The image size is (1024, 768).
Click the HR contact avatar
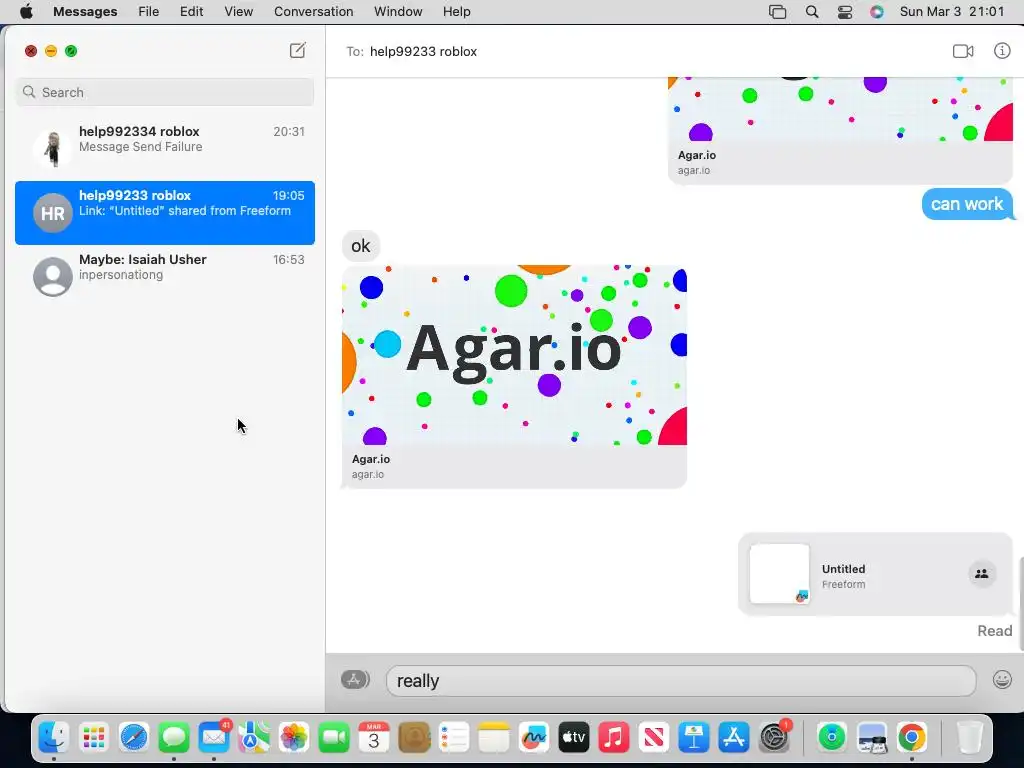point(53,213)
